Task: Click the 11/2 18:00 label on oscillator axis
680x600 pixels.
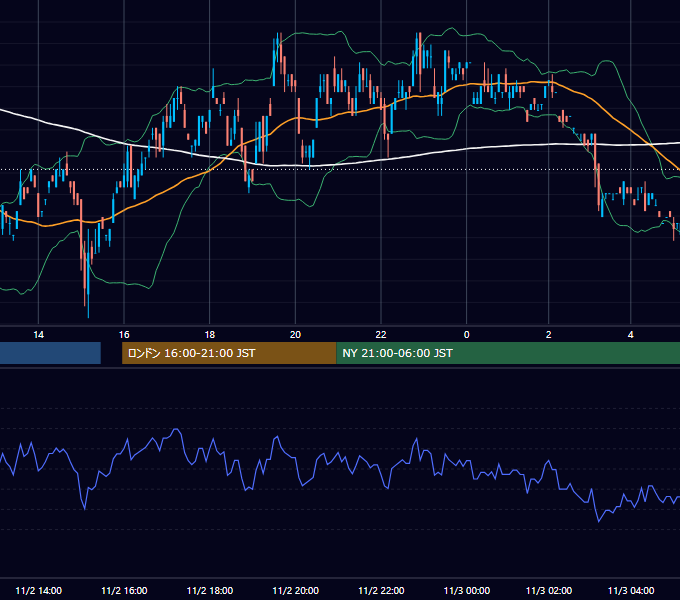Action: [209, 591]
